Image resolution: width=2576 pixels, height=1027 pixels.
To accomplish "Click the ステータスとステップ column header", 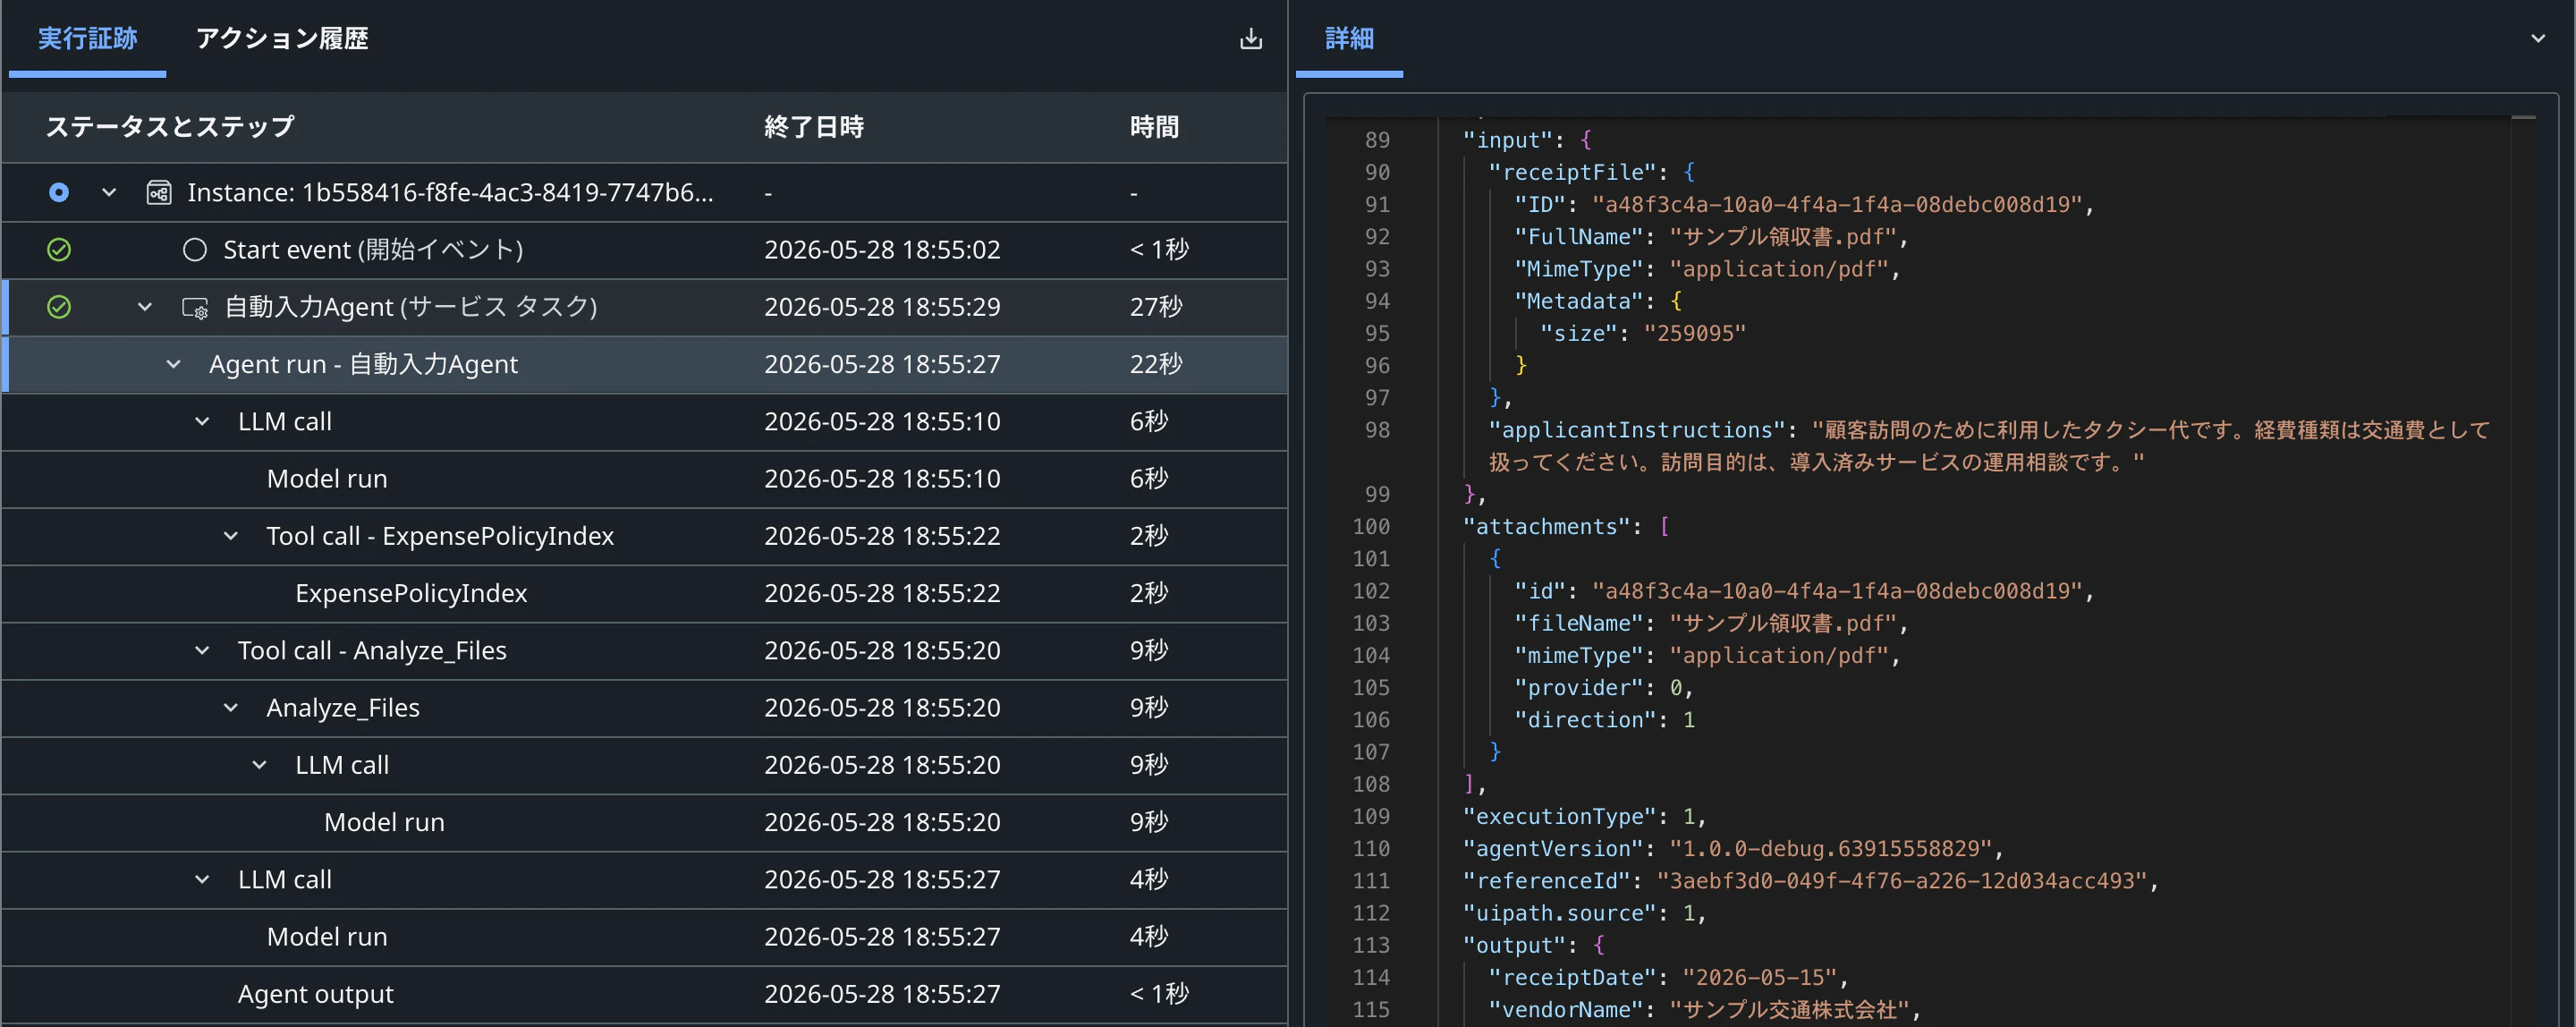I will 170,127.
